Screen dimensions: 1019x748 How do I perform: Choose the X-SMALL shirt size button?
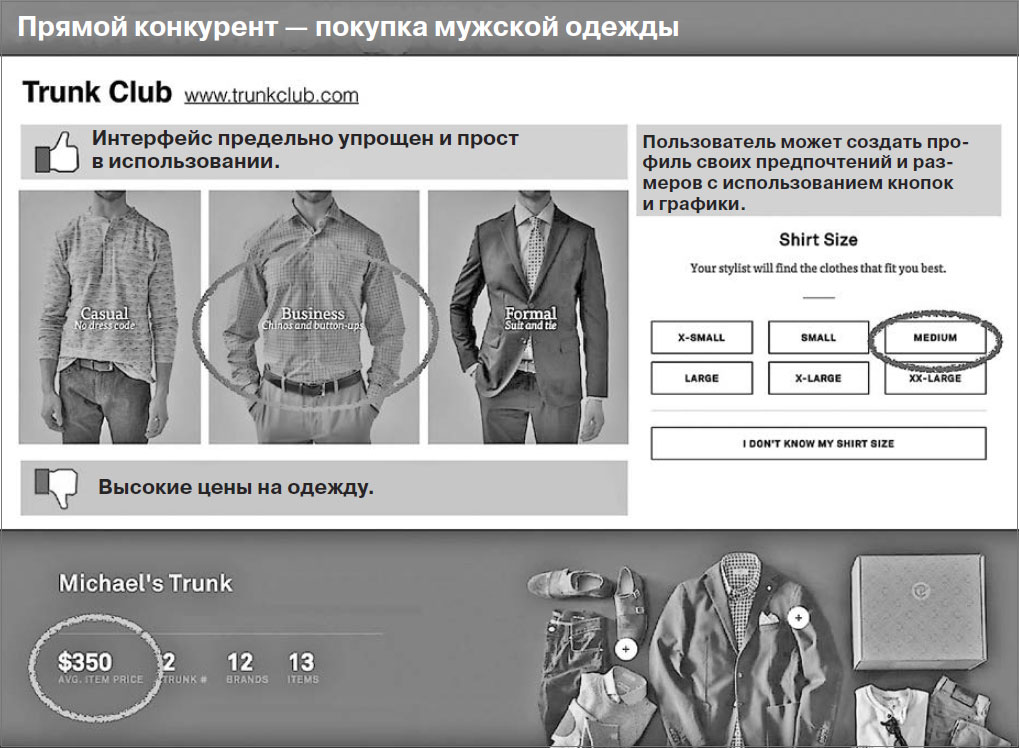click(x=701, y=337)
